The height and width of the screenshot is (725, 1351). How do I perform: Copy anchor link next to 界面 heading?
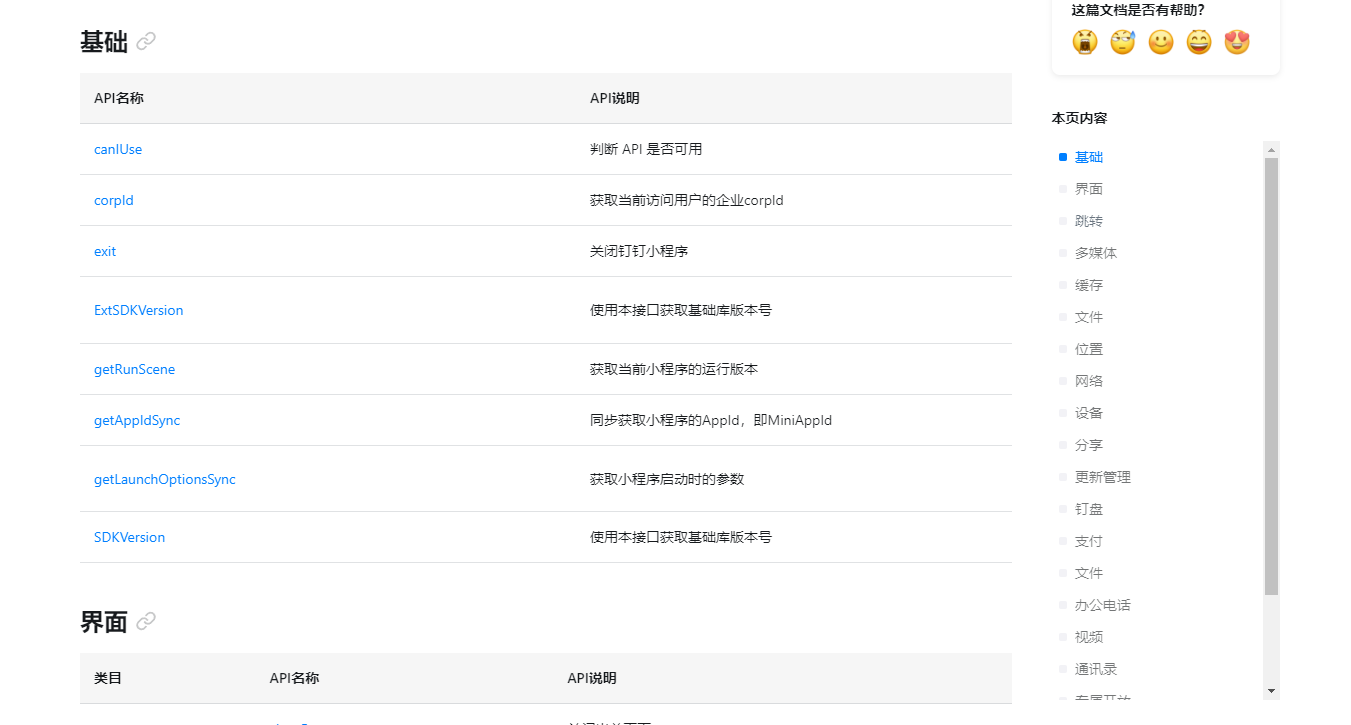146,621
